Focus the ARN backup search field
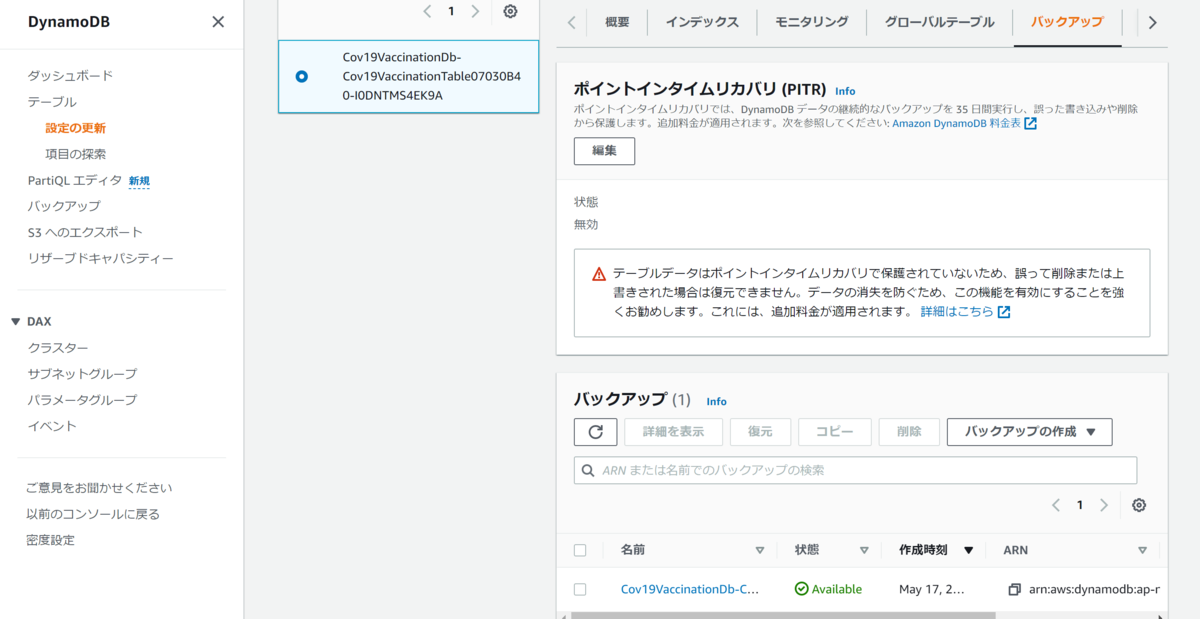 (x=856, y=470)
